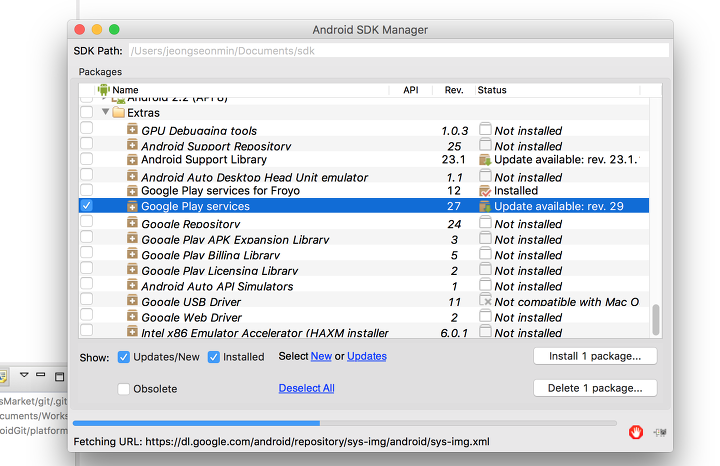This screenshot has width=720, height=466.
Task: Click the package icon for Intel x86 Emulator Accelerator
Action: coord(132,331)
